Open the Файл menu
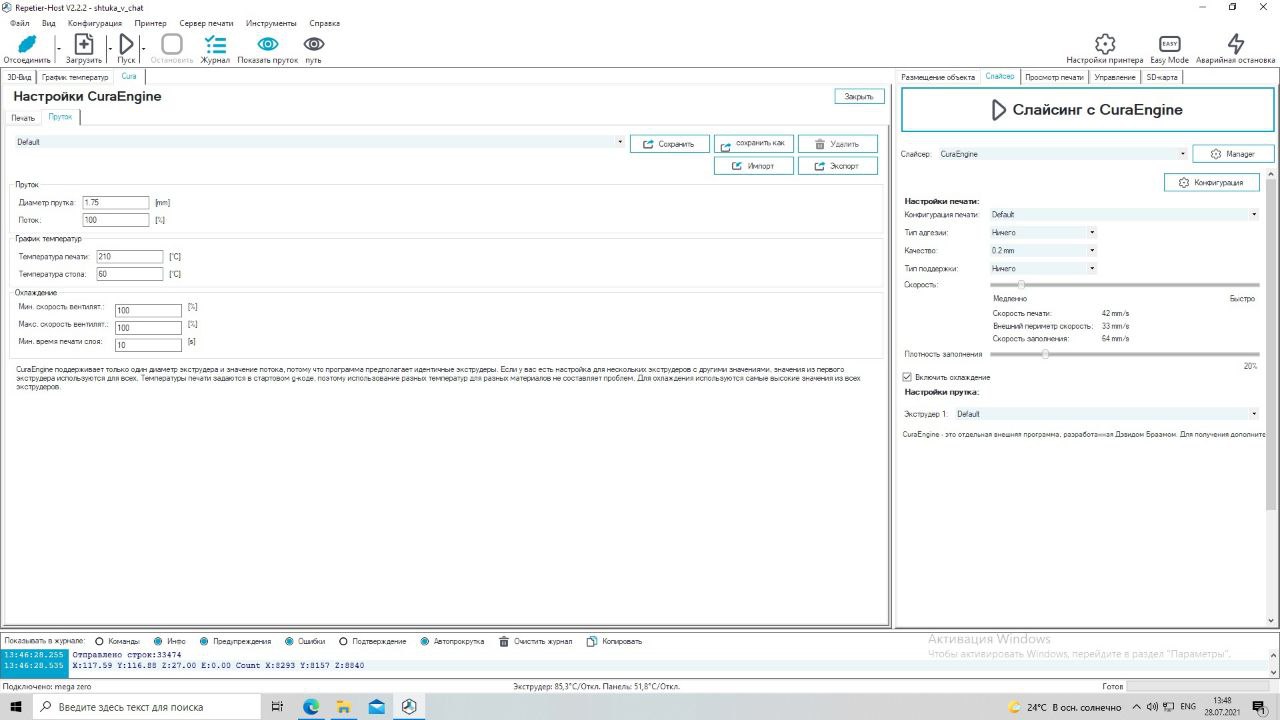The height and width of the screenshot is (720, 1280). pyautogui.click(x=19, y=23)
